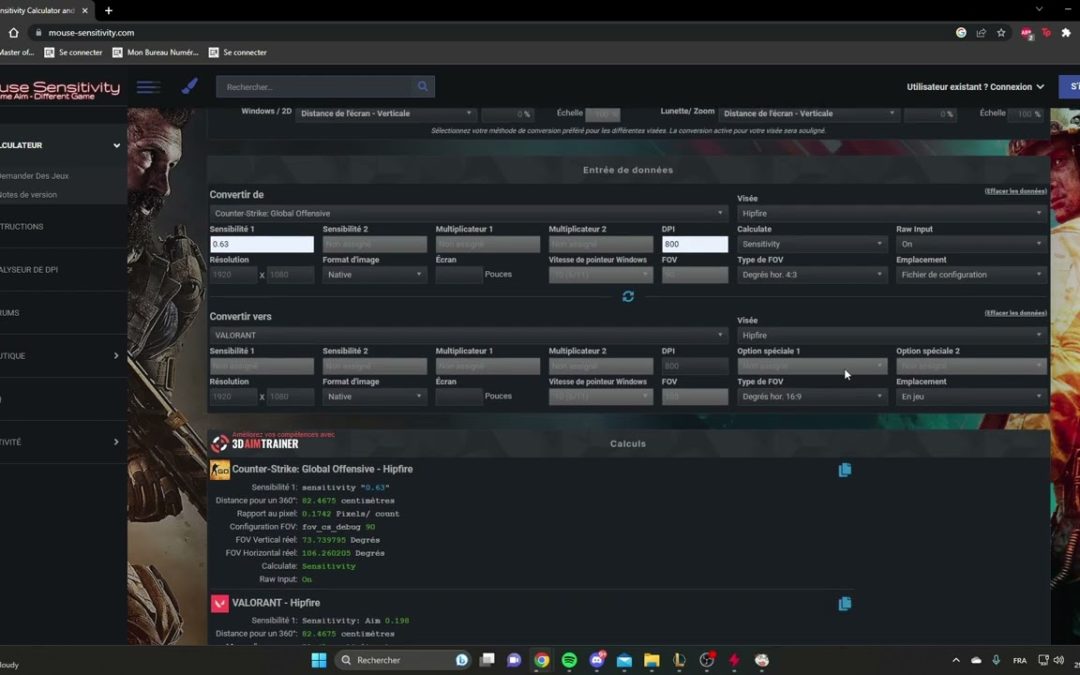
Task: Open File Explorer from the taskbar
Action: pyautogui.click(x=652, y=660)
